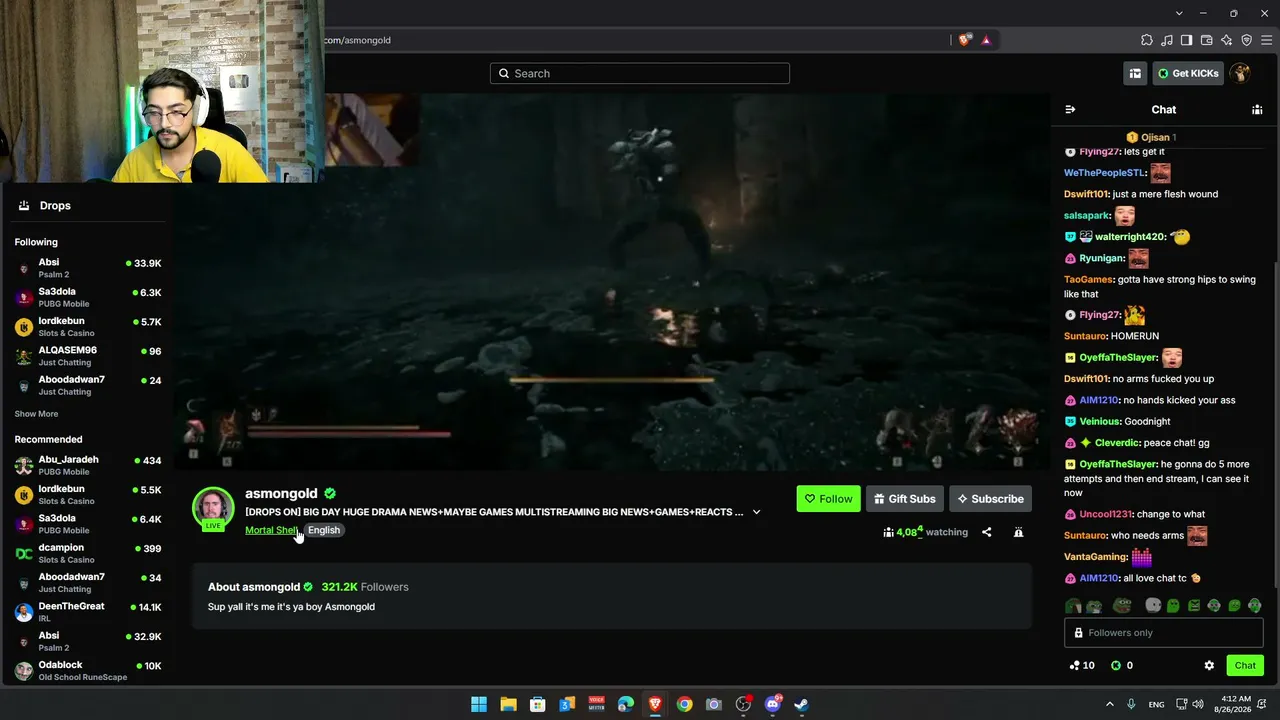Toggle microphone icon in system tray
The height and width of the screenshot is (720, 1280).
click(x=1131, y=704)
